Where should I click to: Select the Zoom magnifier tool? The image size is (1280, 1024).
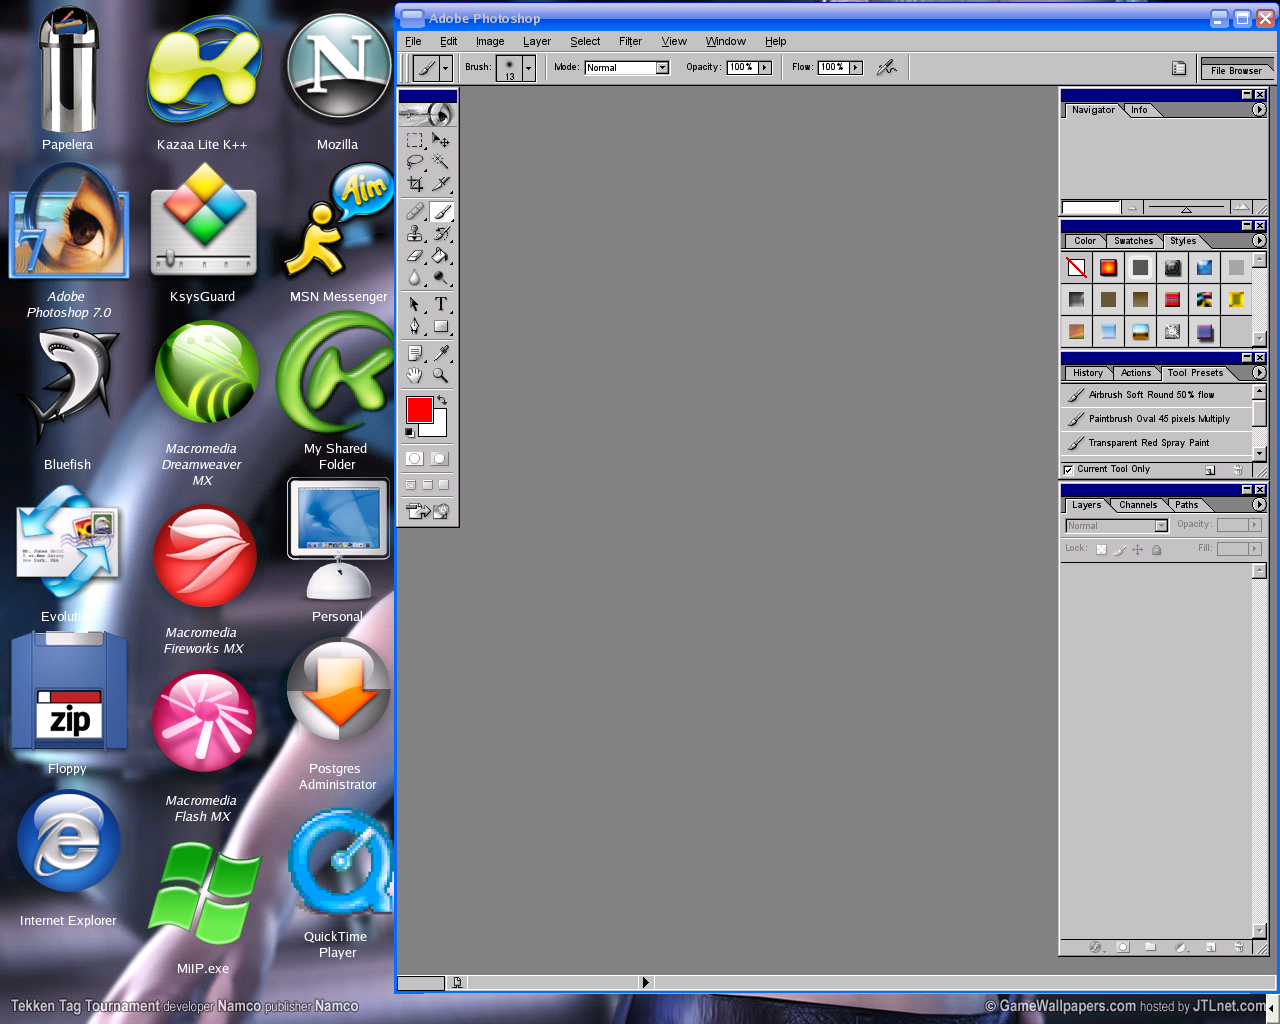click(441, 375)
